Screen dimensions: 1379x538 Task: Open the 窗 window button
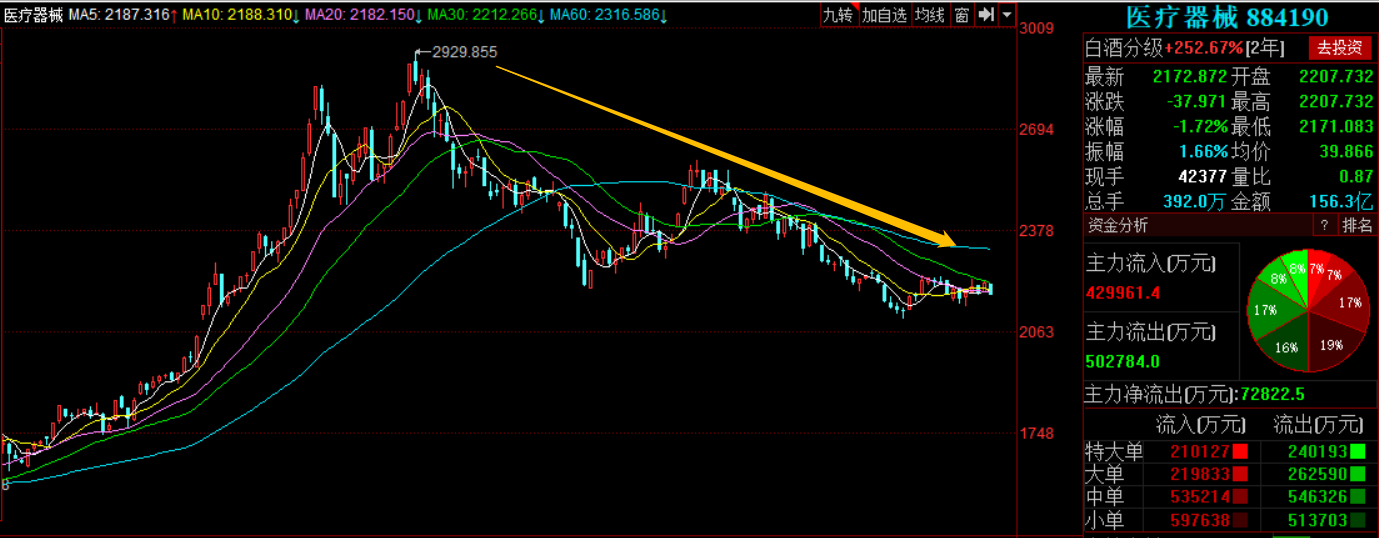961,14
